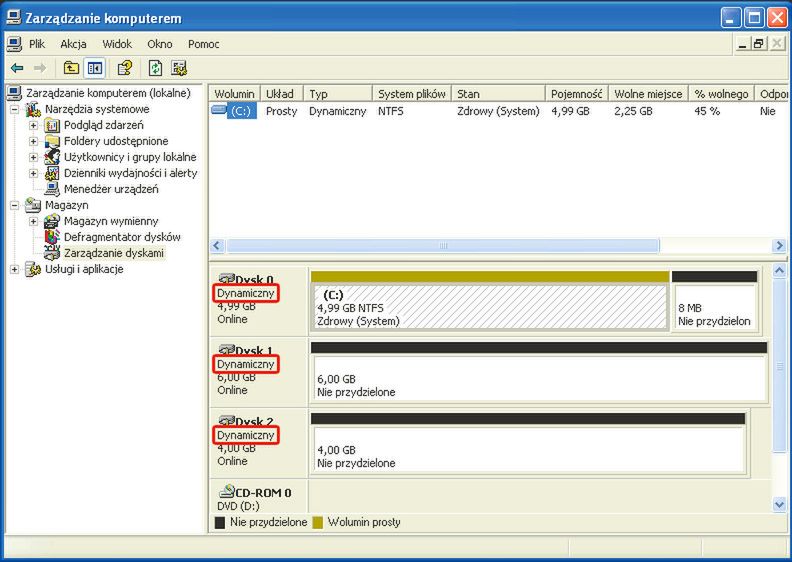Sort by the Pojemność column header

point(577,94)
